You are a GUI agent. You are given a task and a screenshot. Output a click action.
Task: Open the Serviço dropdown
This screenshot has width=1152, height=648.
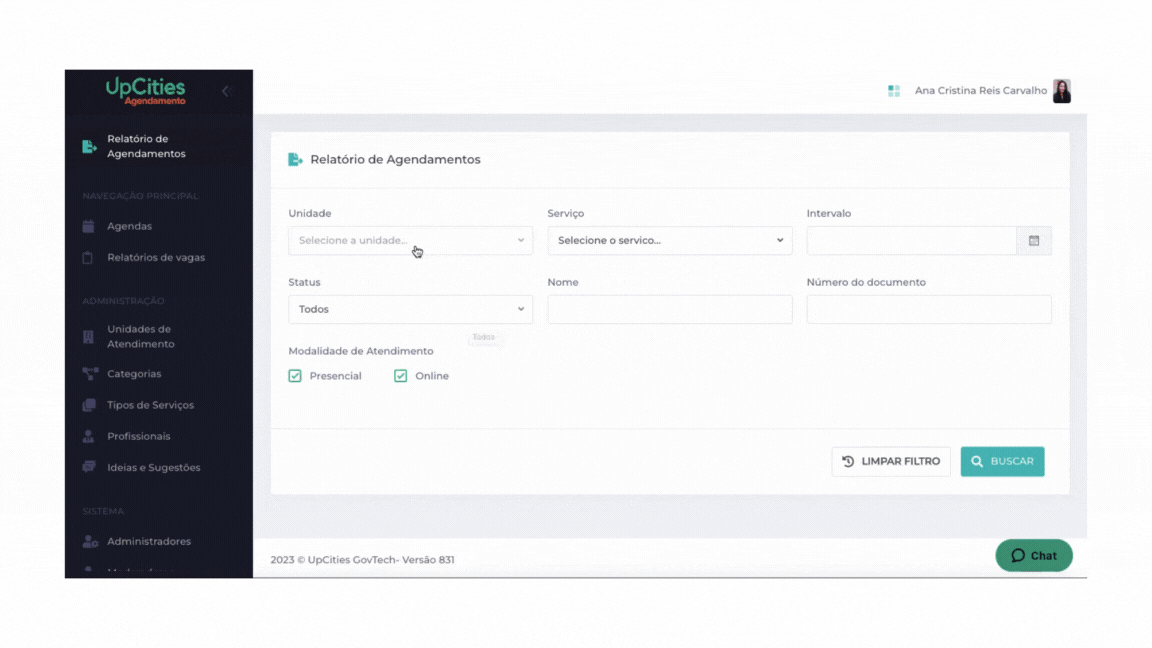670,241
